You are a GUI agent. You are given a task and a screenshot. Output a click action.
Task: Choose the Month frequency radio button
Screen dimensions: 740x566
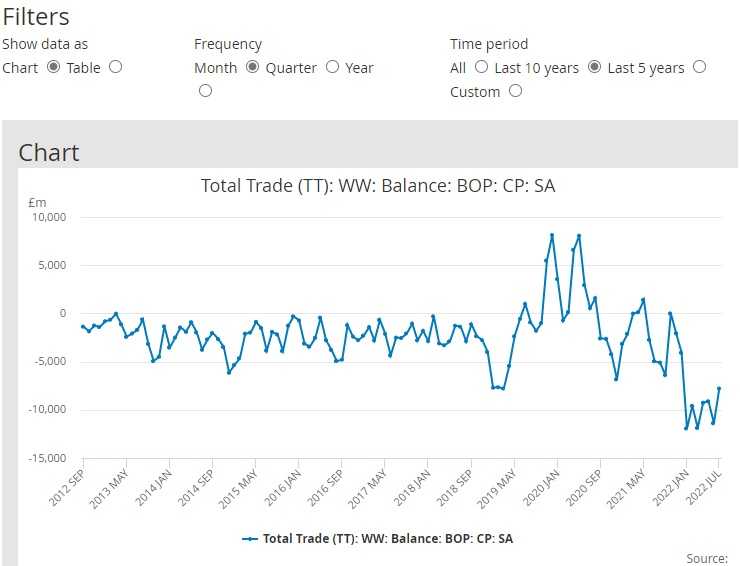tap(252, 67)
